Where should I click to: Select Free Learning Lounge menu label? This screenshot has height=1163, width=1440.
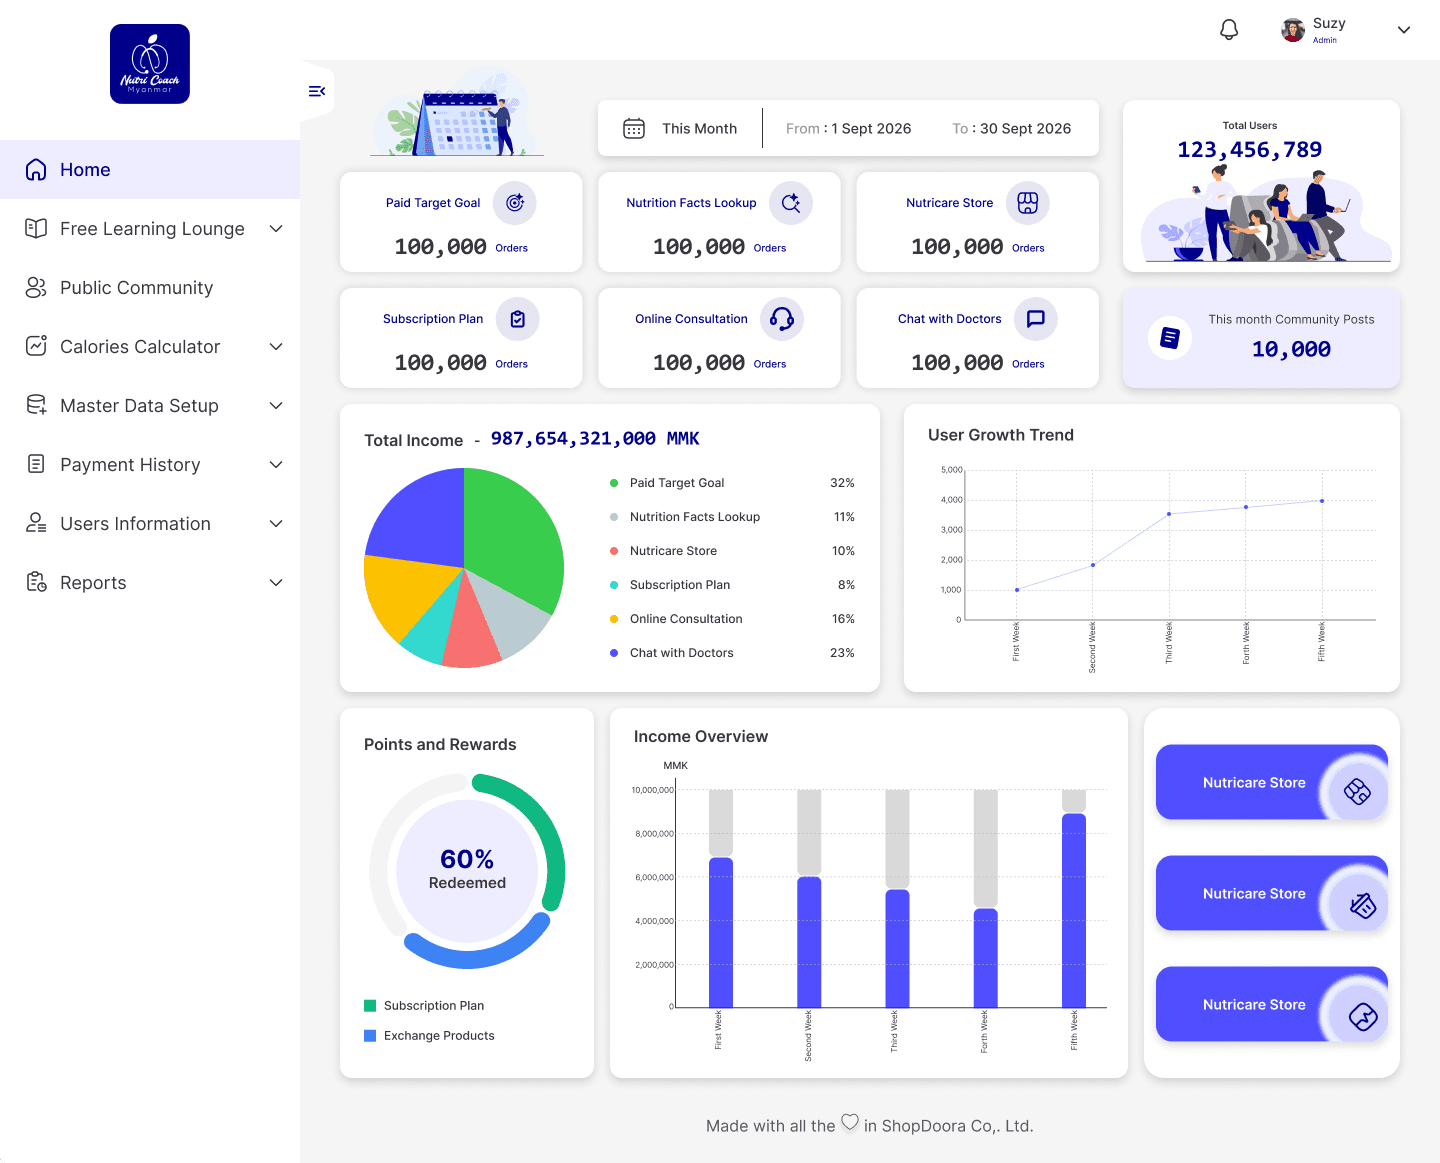click(x=152, y=229)
